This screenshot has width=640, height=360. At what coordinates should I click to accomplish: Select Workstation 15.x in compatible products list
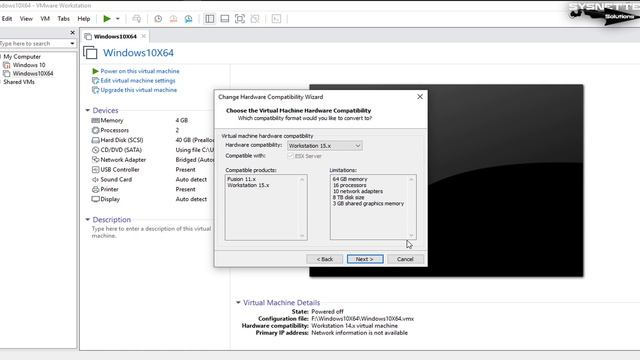[x=248, y=185]
